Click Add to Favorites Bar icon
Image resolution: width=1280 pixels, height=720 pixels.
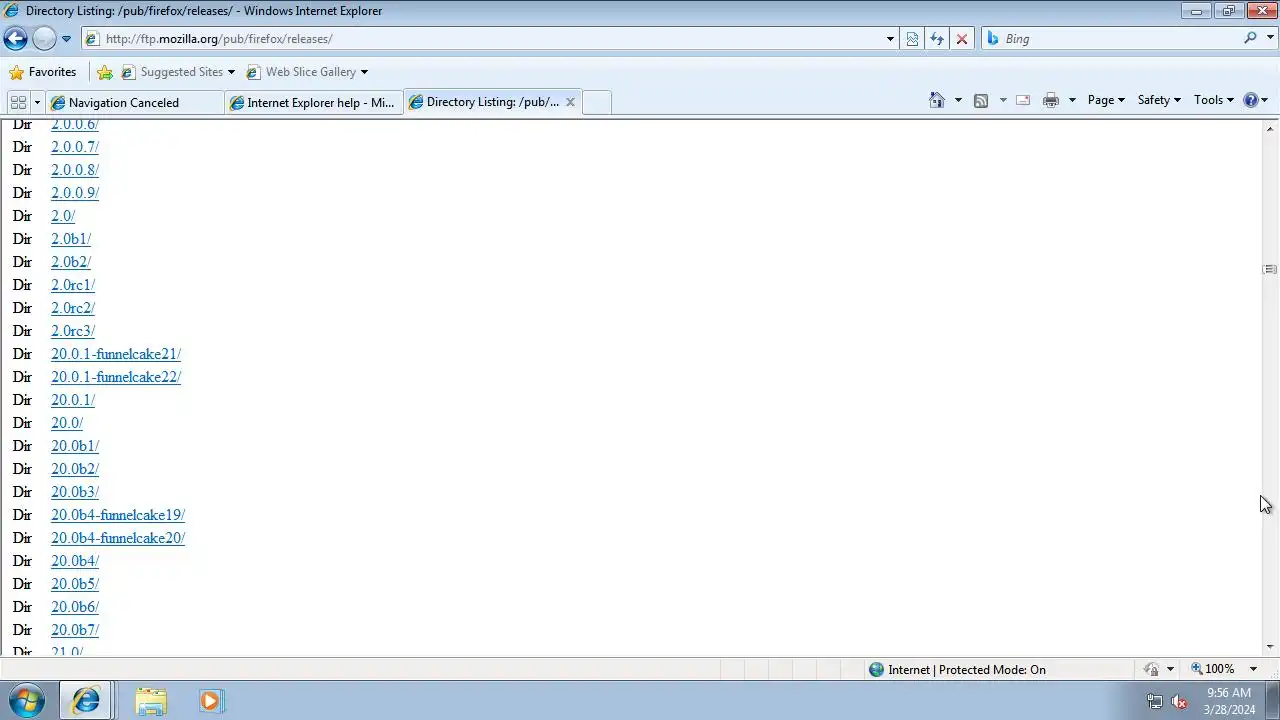105,72
